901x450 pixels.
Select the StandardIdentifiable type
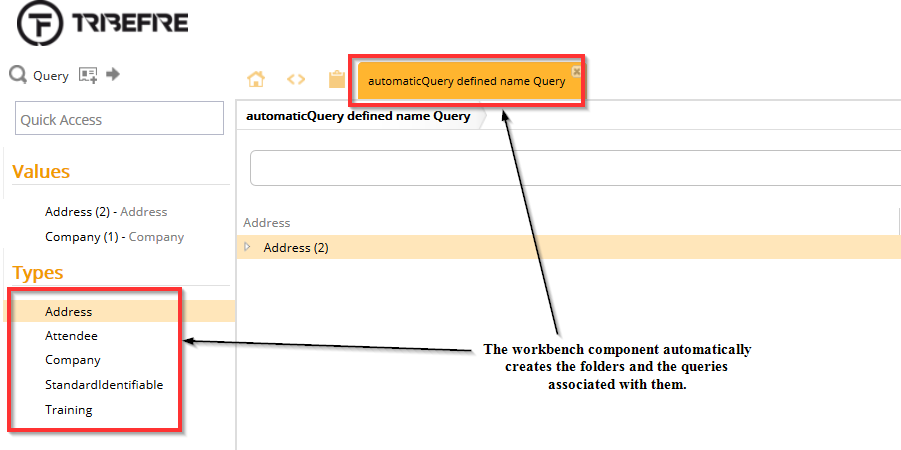click(x=104, y=385)
